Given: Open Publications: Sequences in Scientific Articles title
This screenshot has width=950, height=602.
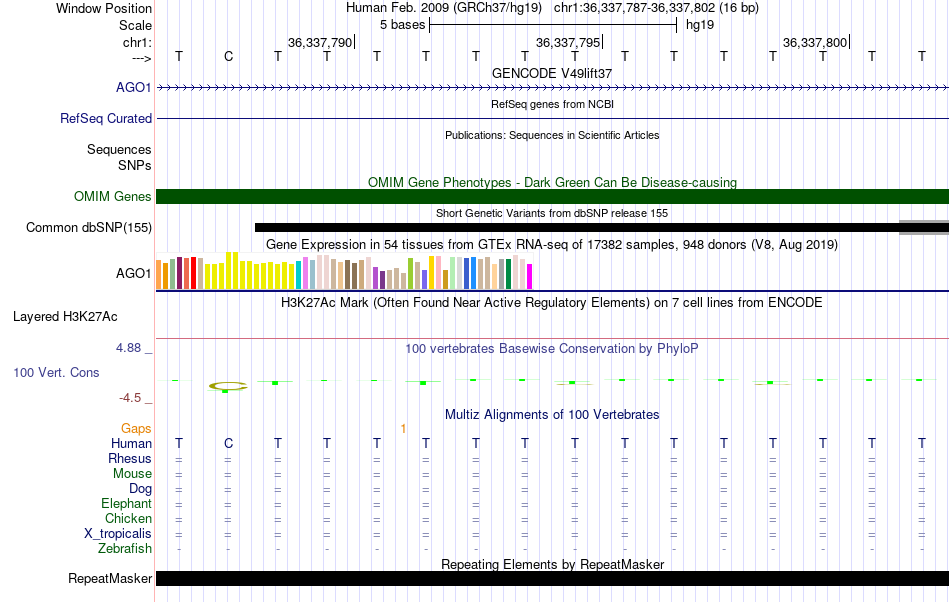Looking at the screenshot, I should [x=552, y=135].
